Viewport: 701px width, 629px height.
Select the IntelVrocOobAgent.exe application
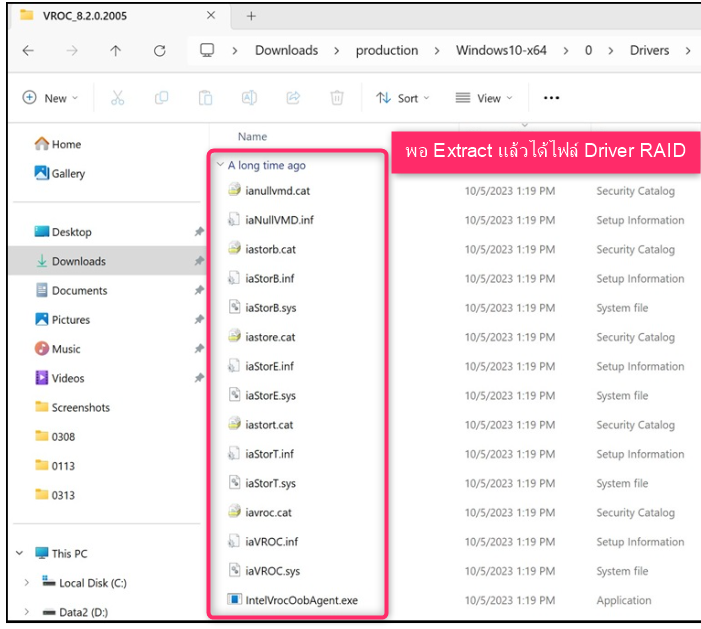293,600
